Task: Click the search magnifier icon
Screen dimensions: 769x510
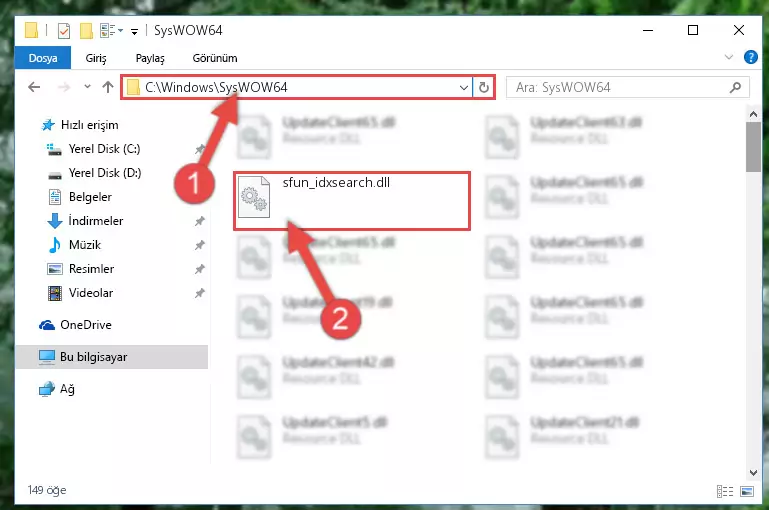Action: click(x=735, y=87)
